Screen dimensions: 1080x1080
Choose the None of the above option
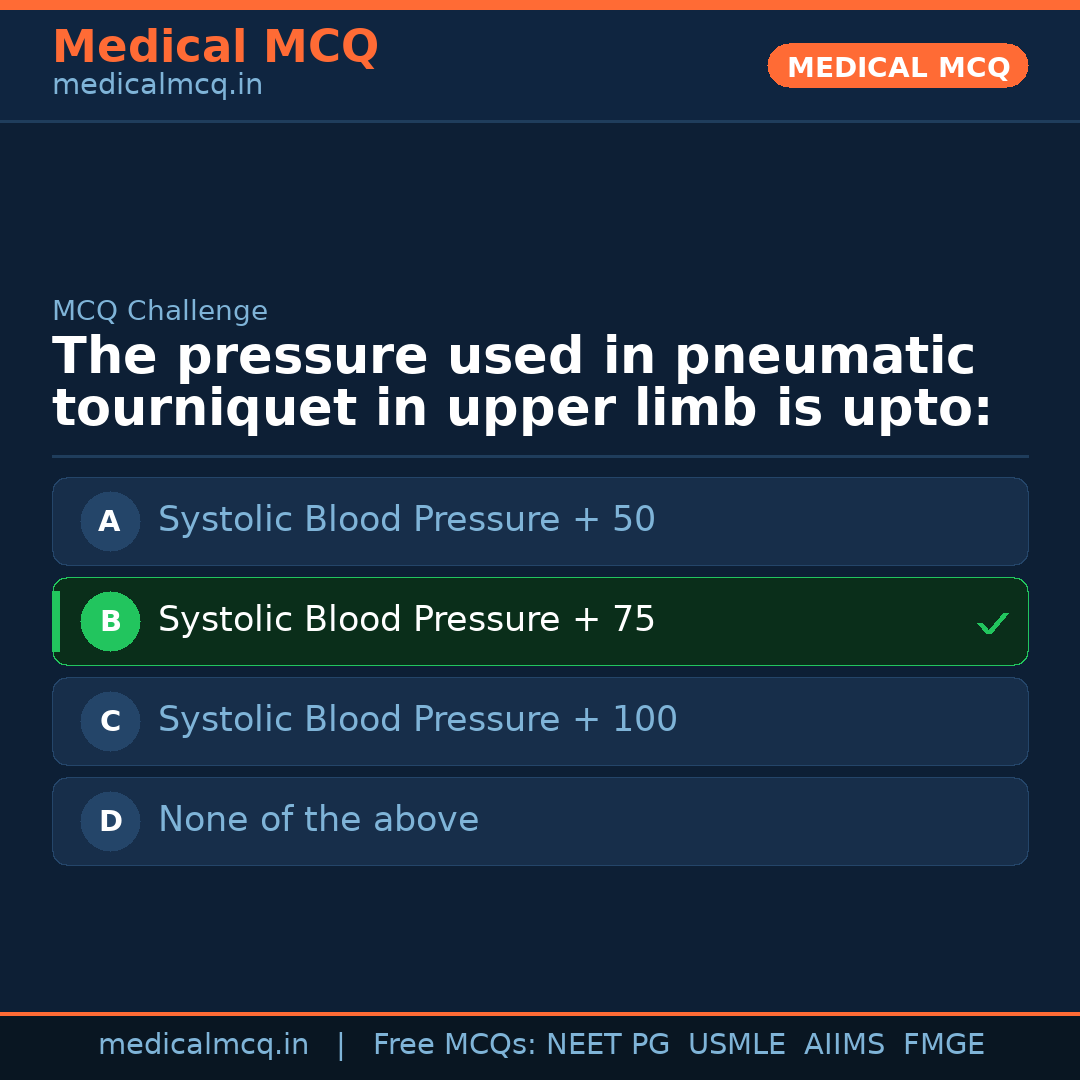click(x=318, y=820)
